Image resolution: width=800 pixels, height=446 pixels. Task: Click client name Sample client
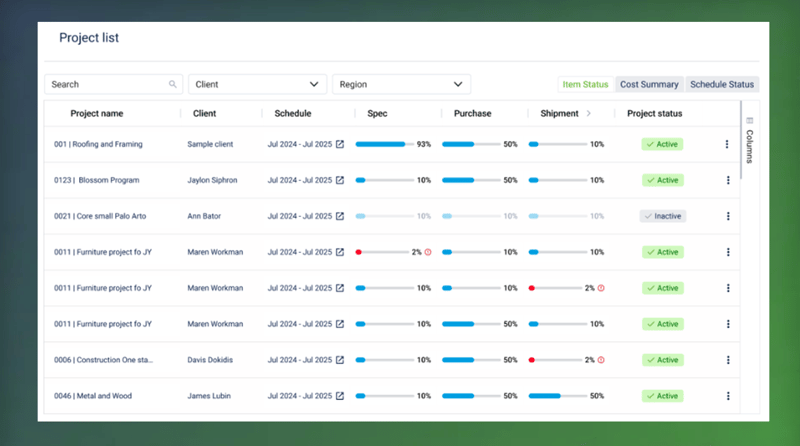click(x=210, y=144)
